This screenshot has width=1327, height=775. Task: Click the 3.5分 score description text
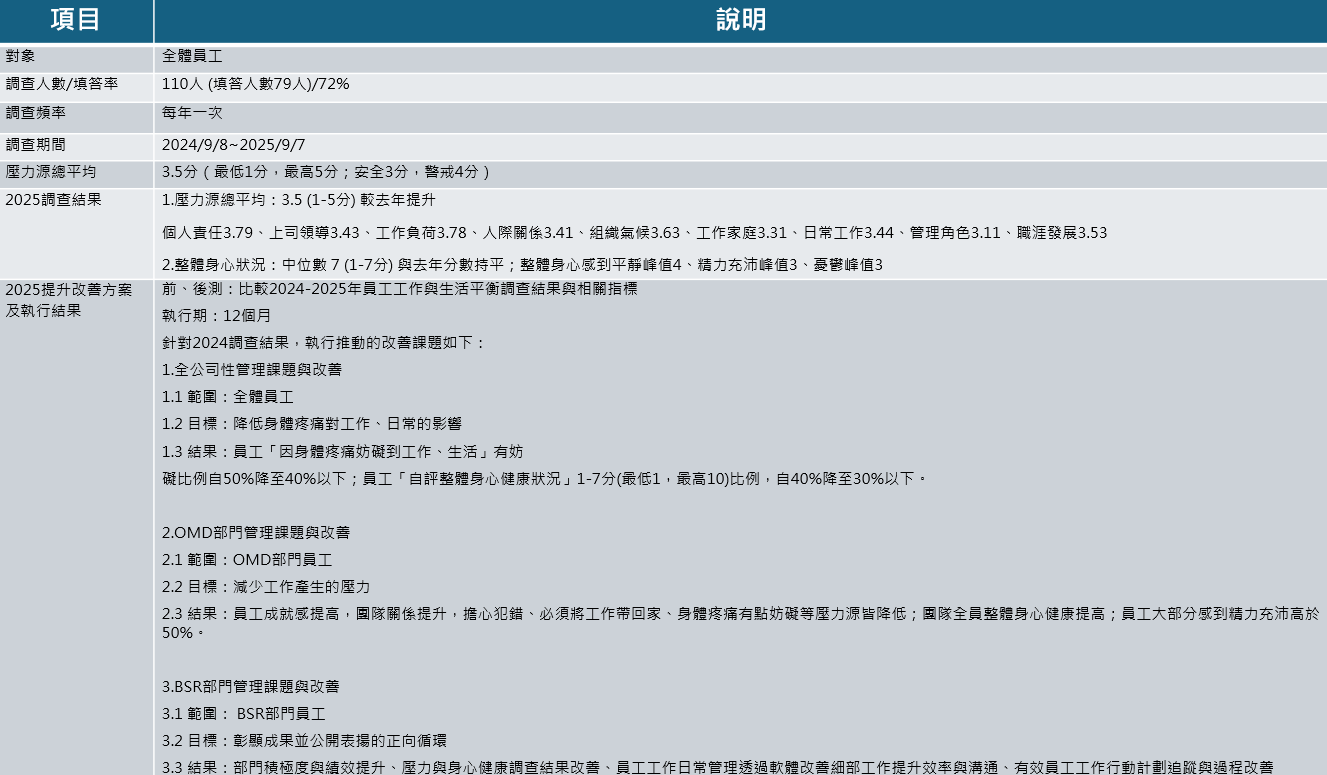pos(326,172)
